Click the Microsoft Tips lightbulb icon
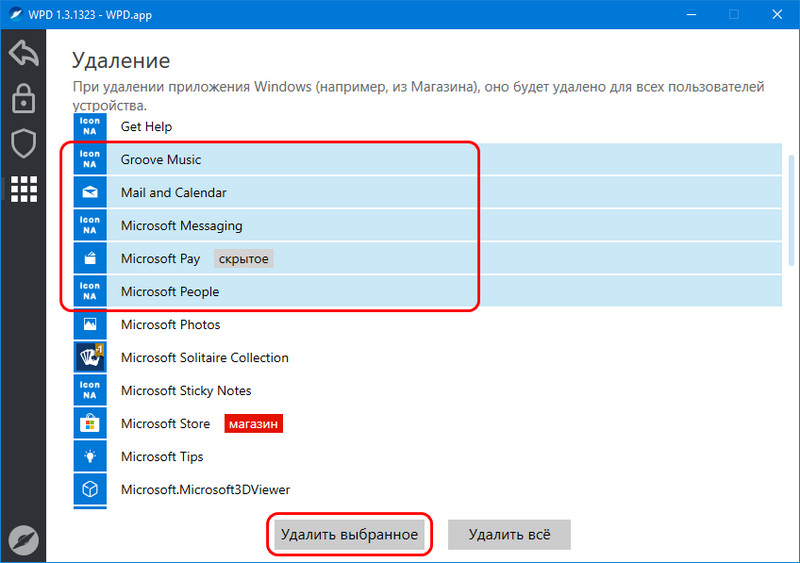 point(90,456)
